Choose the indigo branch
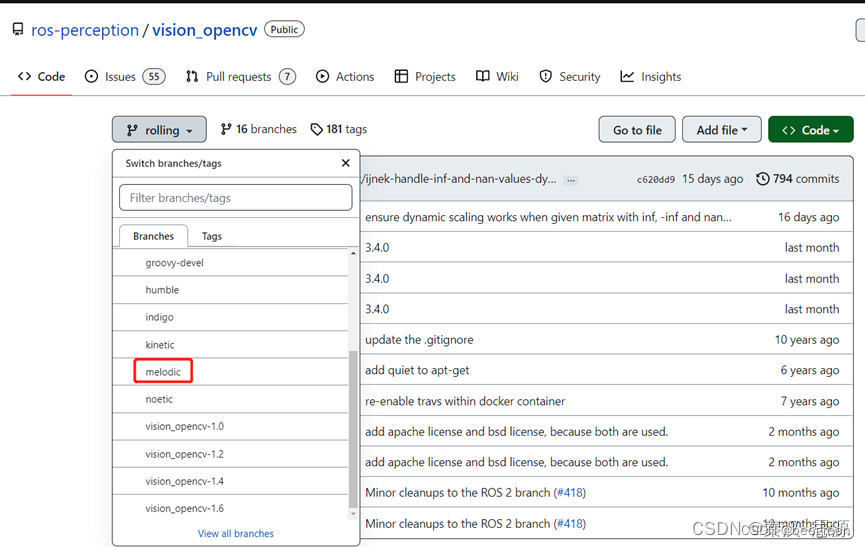The height and width of the screenshot is (547, 865). click(x=230, y=317)
